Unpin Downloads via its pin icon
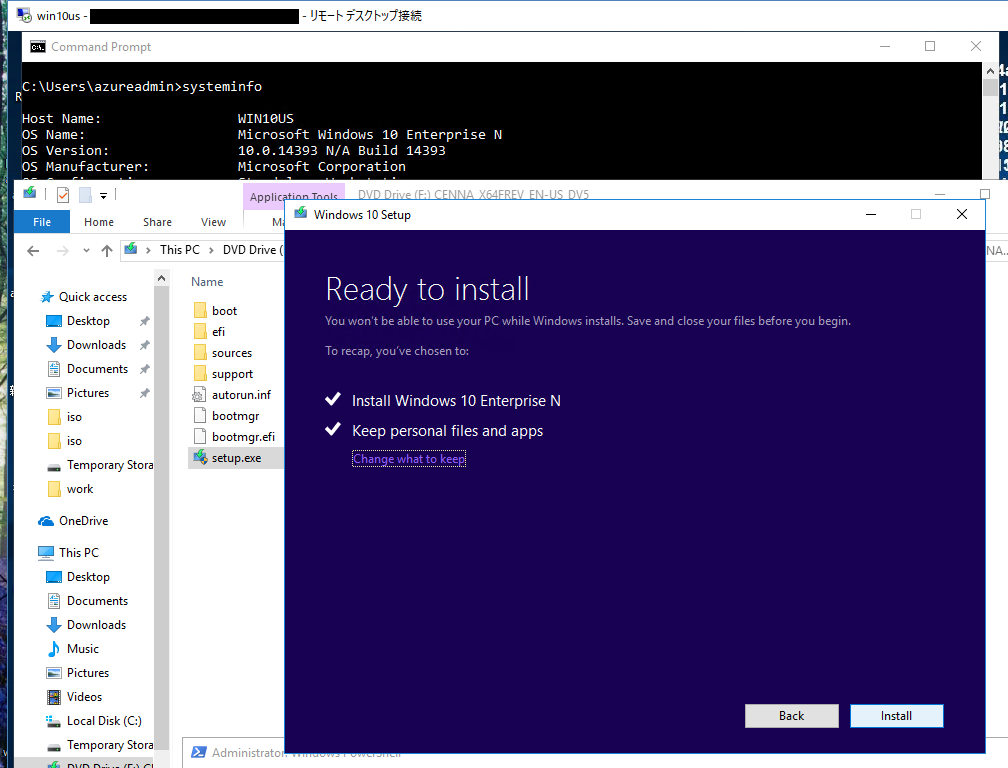 pyautogui.click(x=145, y=345)
